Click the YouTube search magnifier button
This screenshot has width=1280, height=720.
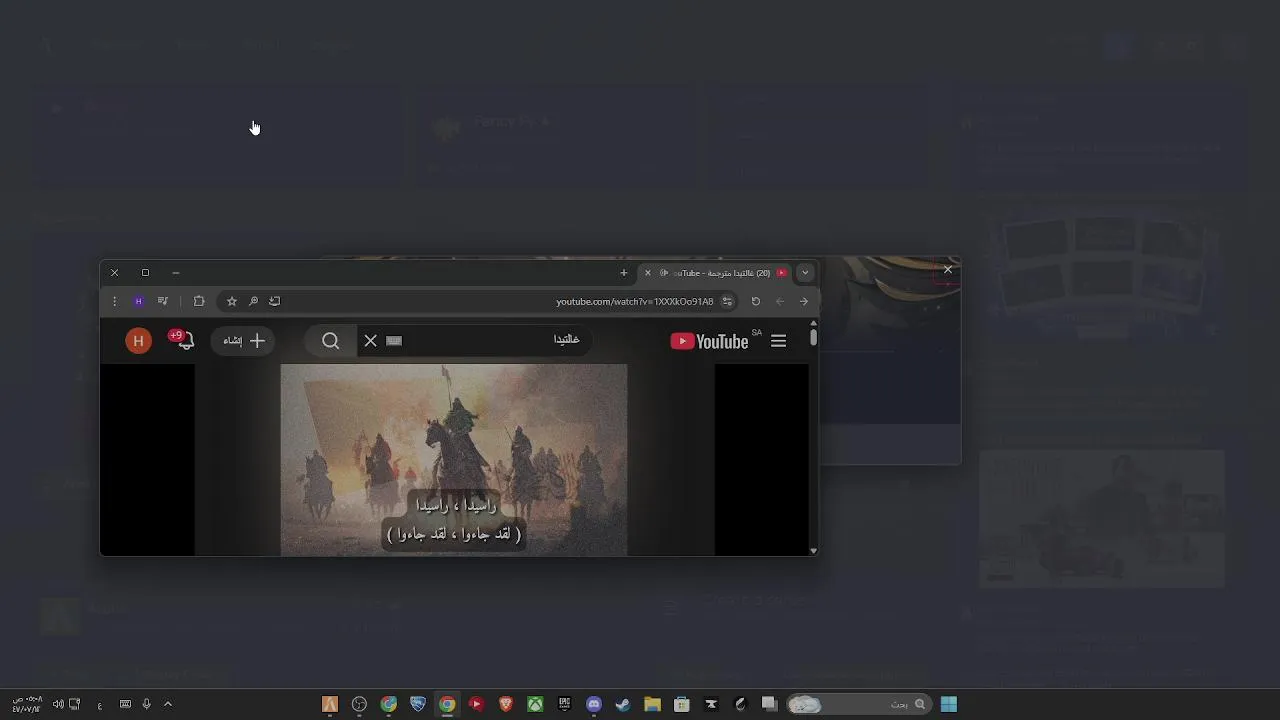[x=331, y=341]
